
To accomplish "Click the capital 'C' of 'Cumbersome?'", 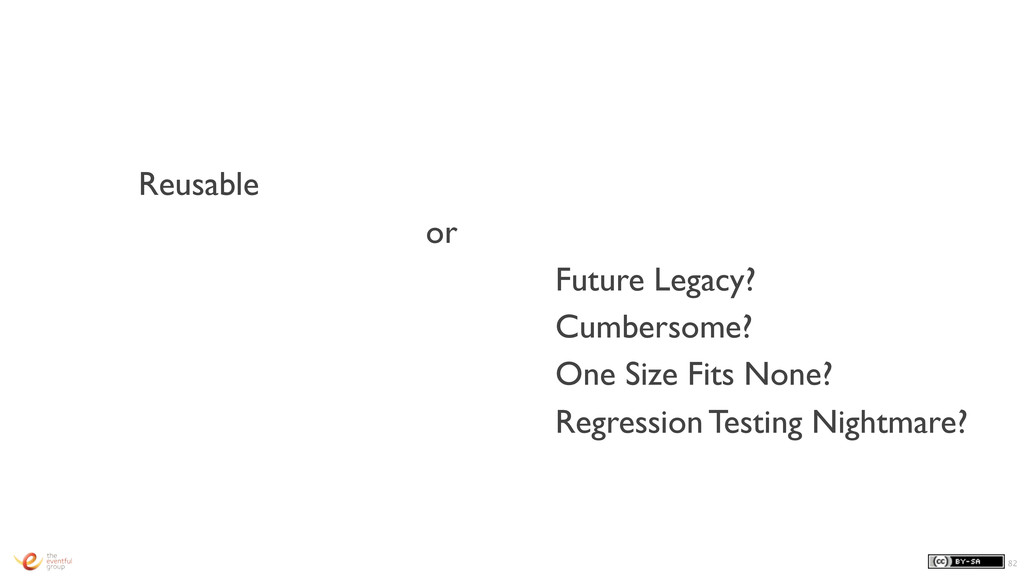I will pyautogui.click(x=567, y=327).
